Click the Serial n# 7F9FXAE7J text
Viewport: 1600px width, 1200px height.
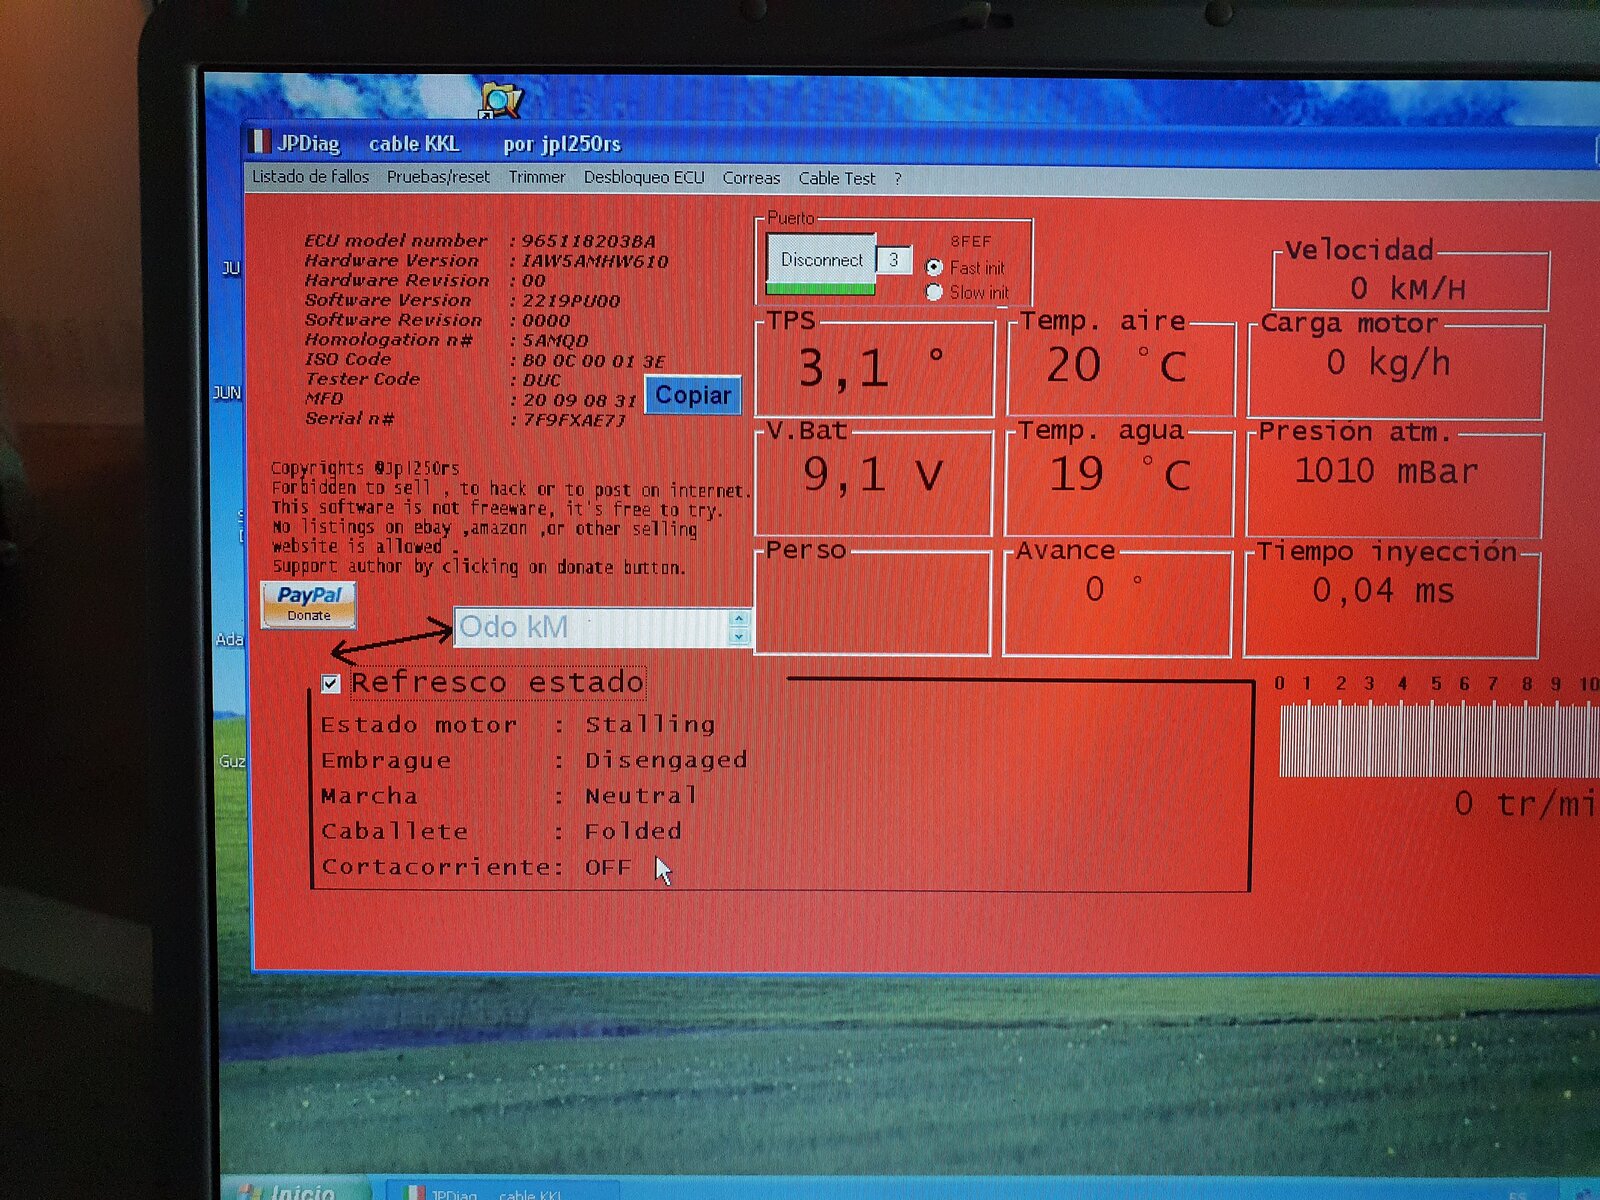(x=574, y=420)
